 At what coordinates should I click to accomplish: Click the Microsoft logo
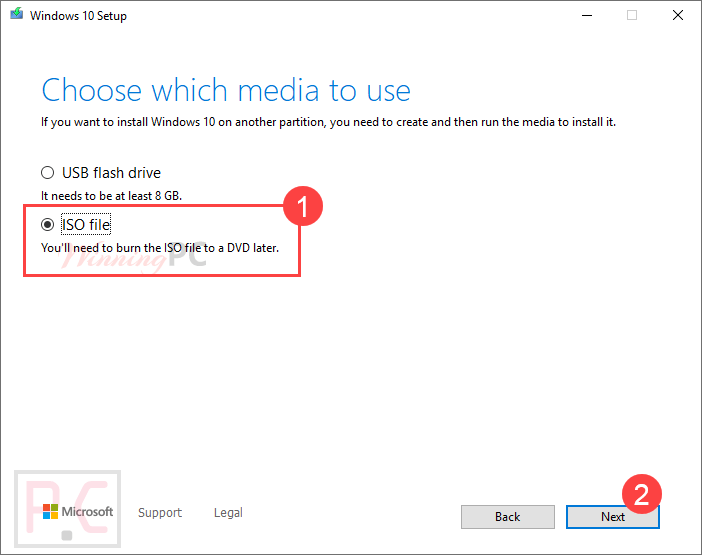(78, 512)
